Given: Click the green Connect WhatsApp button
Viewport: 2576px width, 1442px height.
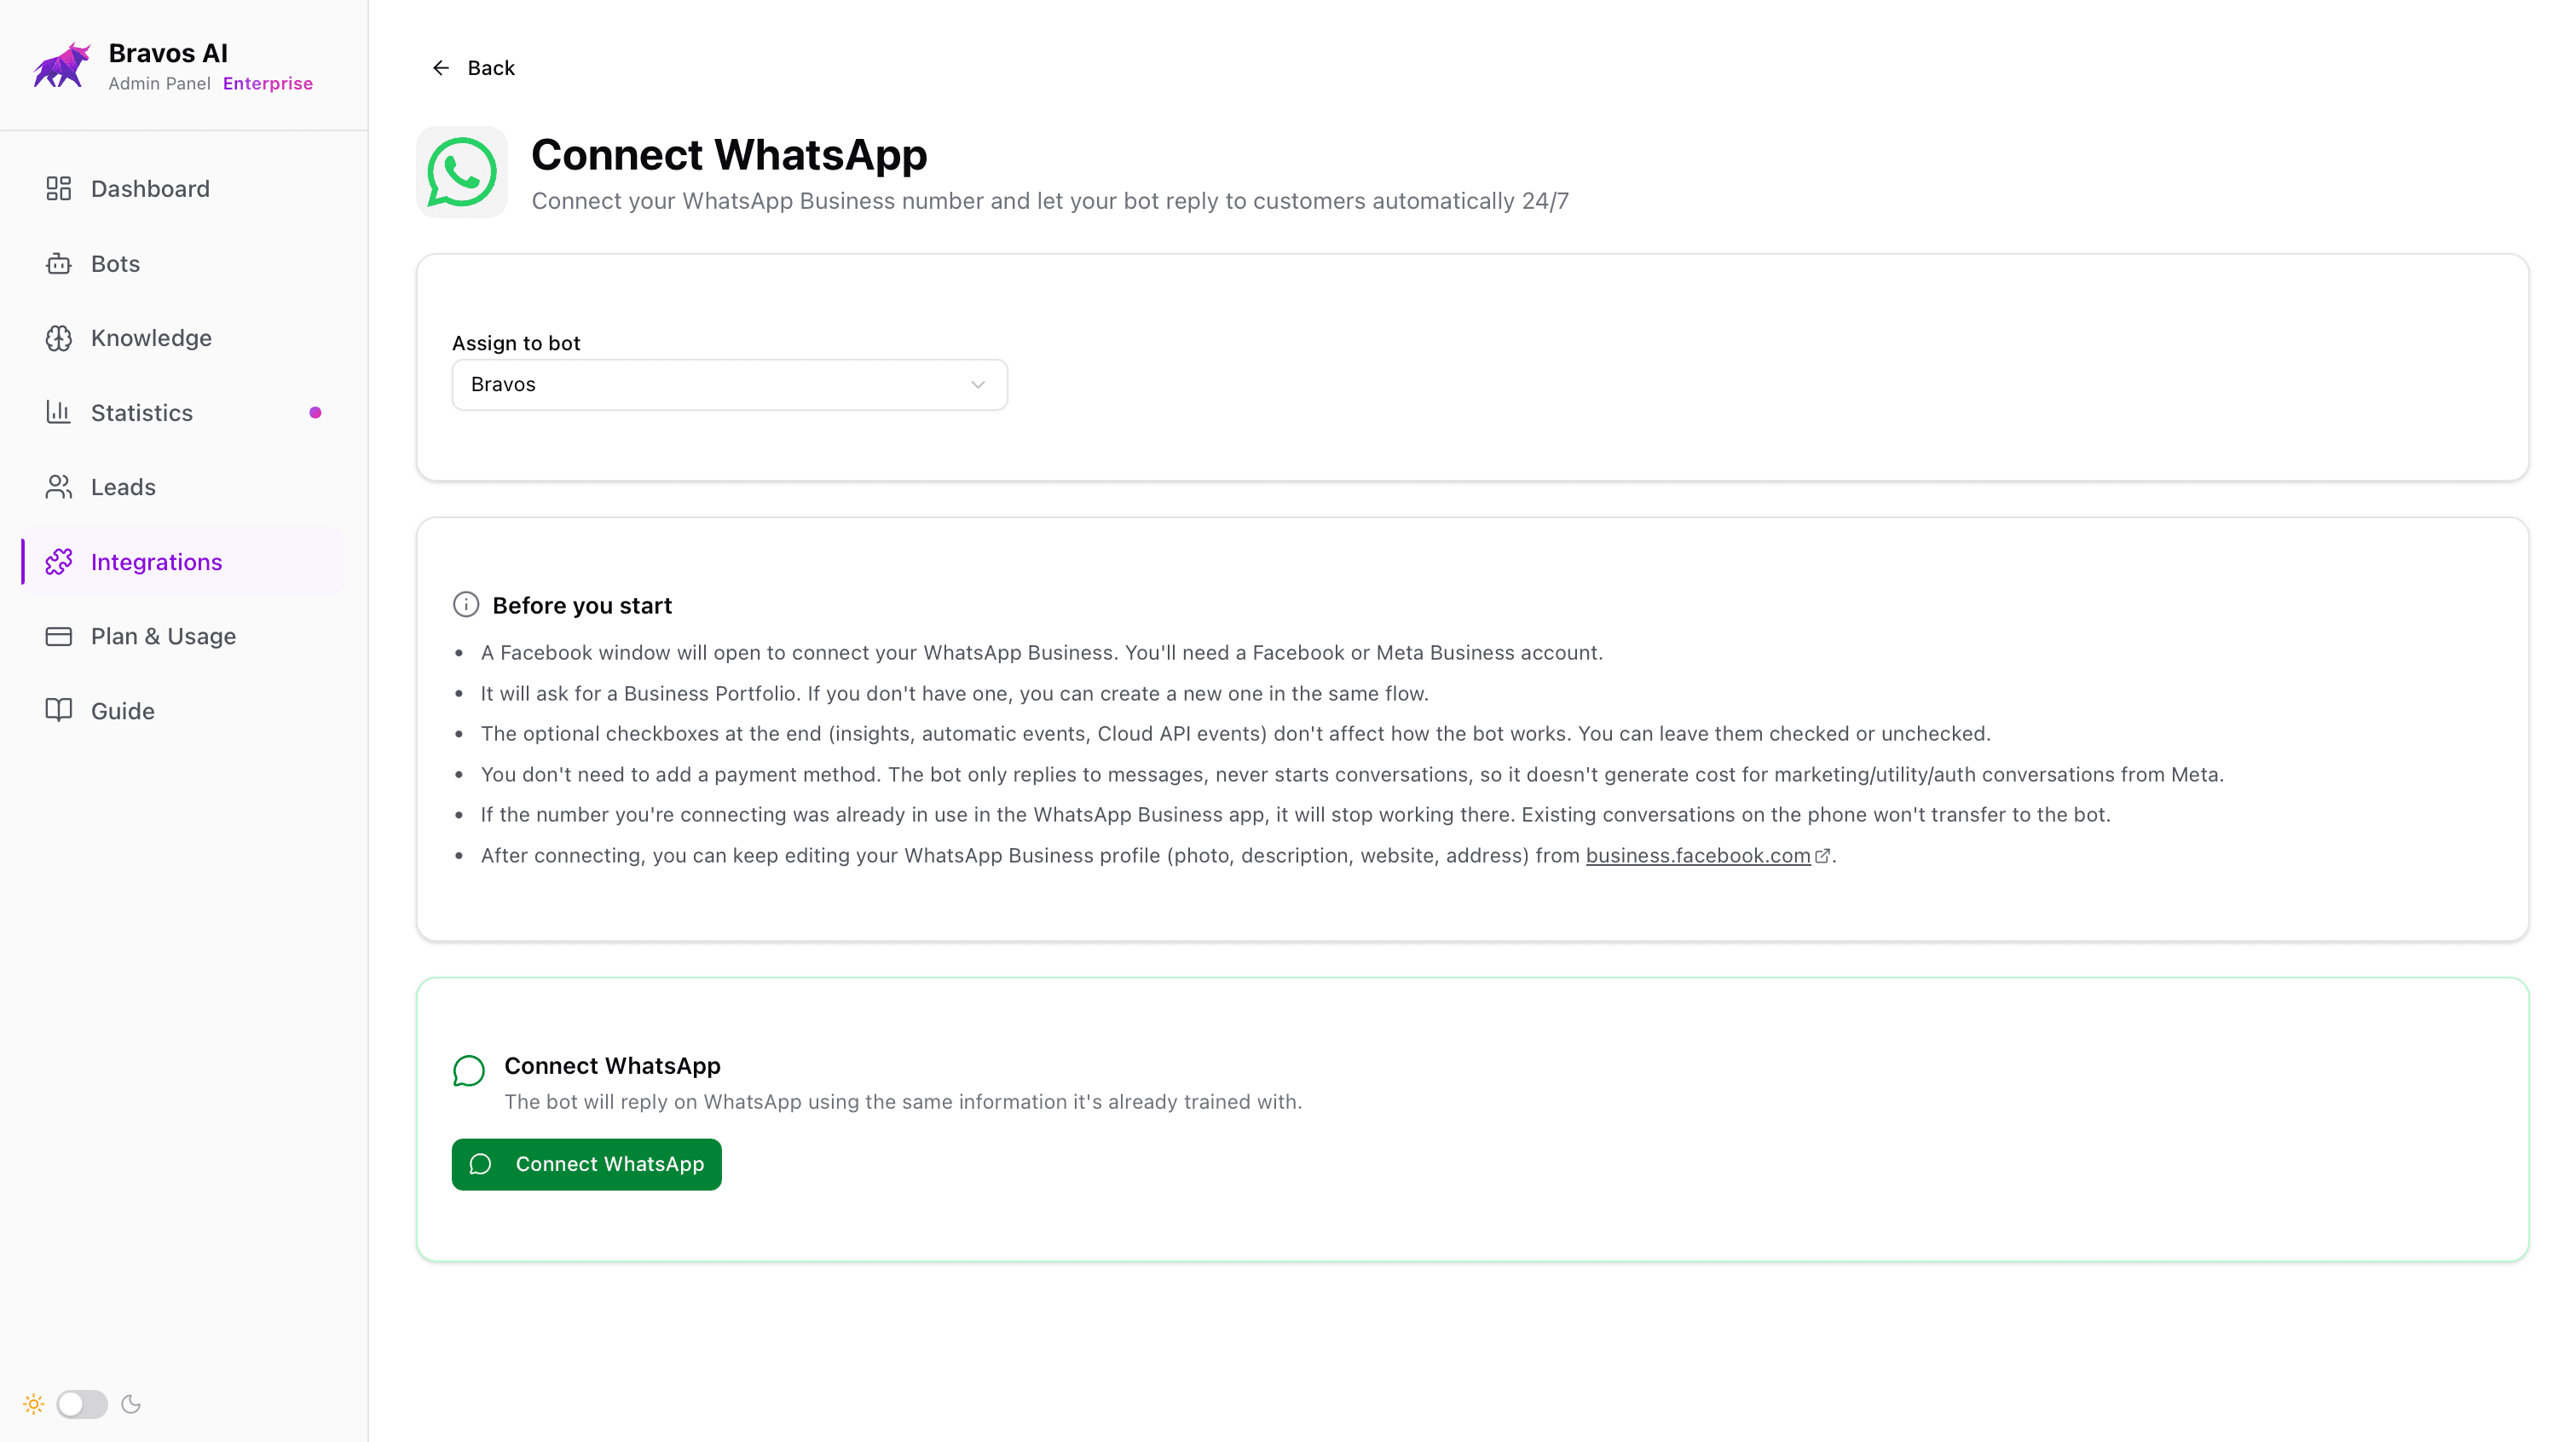Looking at the screenshot, I should [x=587, y=1164].
